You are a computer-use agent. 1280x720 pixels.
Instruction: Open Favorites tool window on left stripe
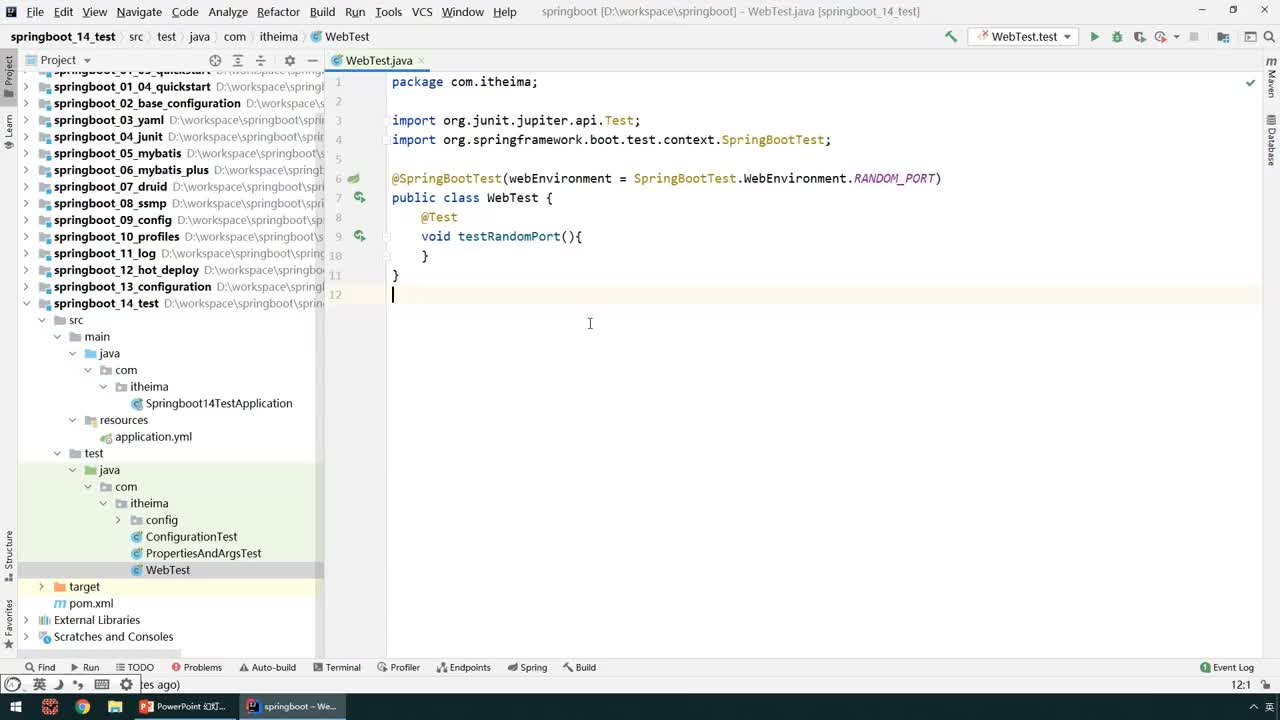coord(9,624)
